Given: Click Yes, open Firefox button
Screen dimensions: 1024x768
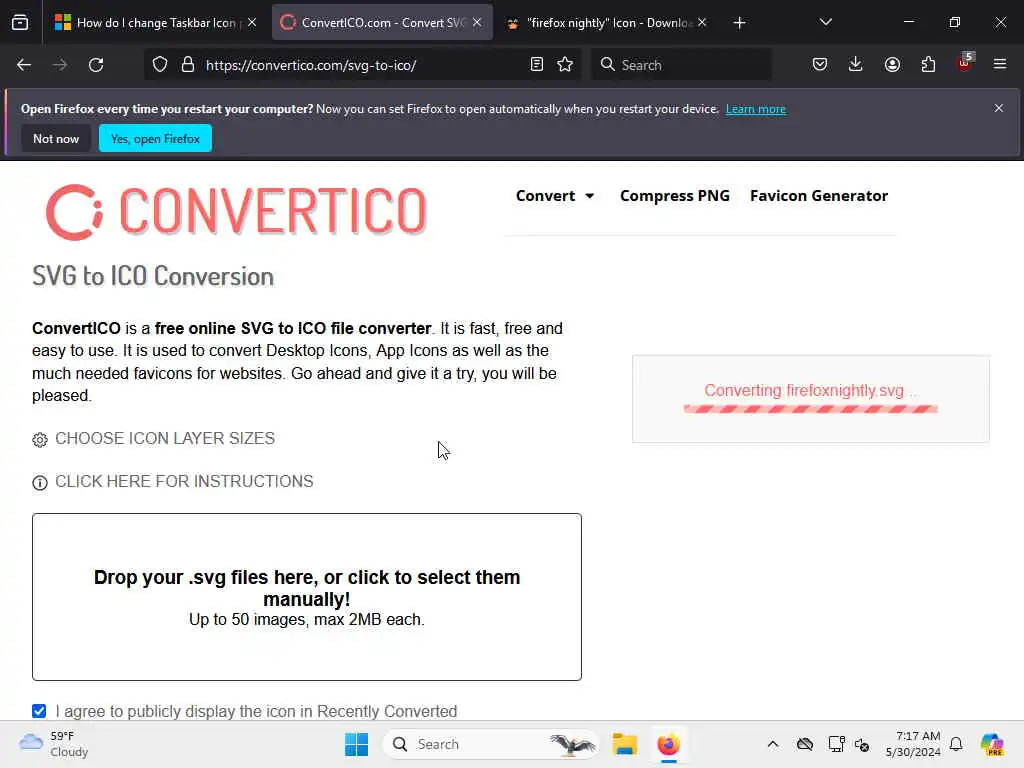Looking at the screenshot, I should point(155,138).
